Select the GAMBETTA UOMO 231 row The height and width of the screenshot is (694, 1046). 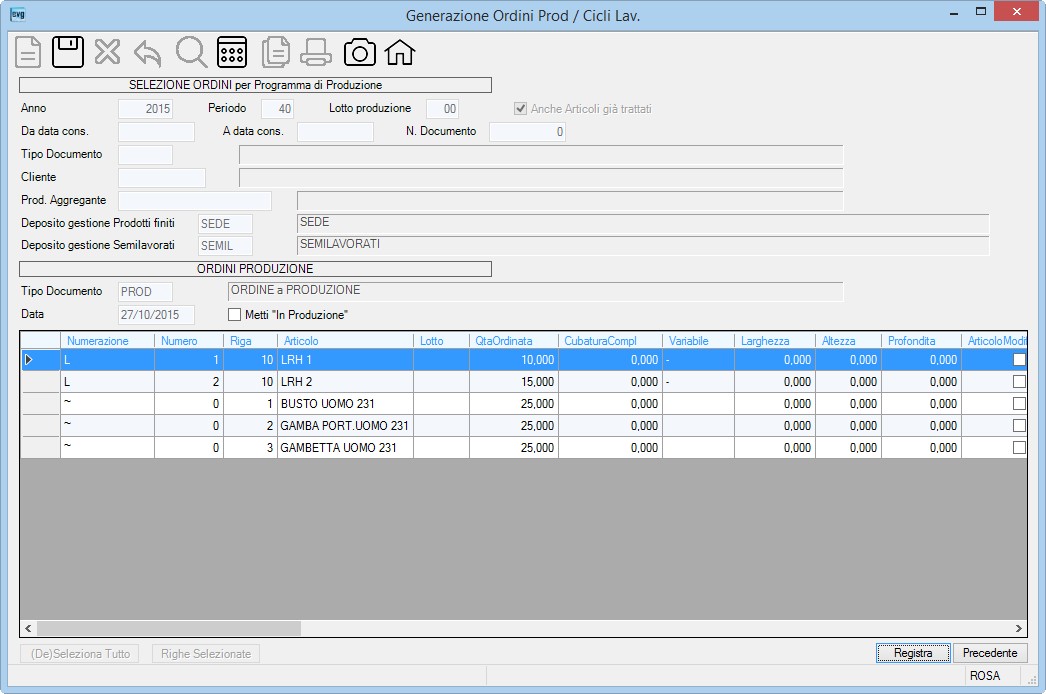tap(524, 448)
